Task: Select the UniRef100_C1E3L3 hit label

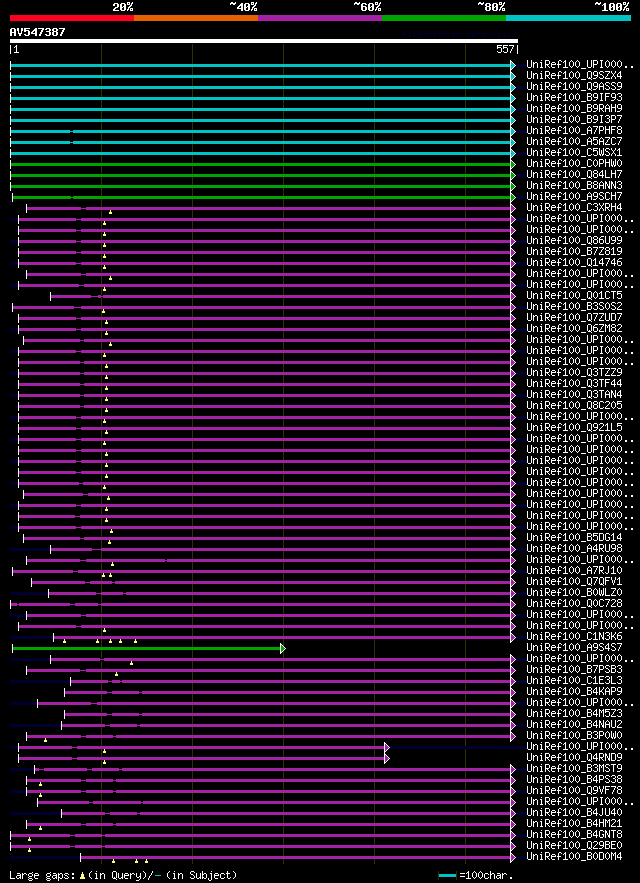Action: (574, 681)
